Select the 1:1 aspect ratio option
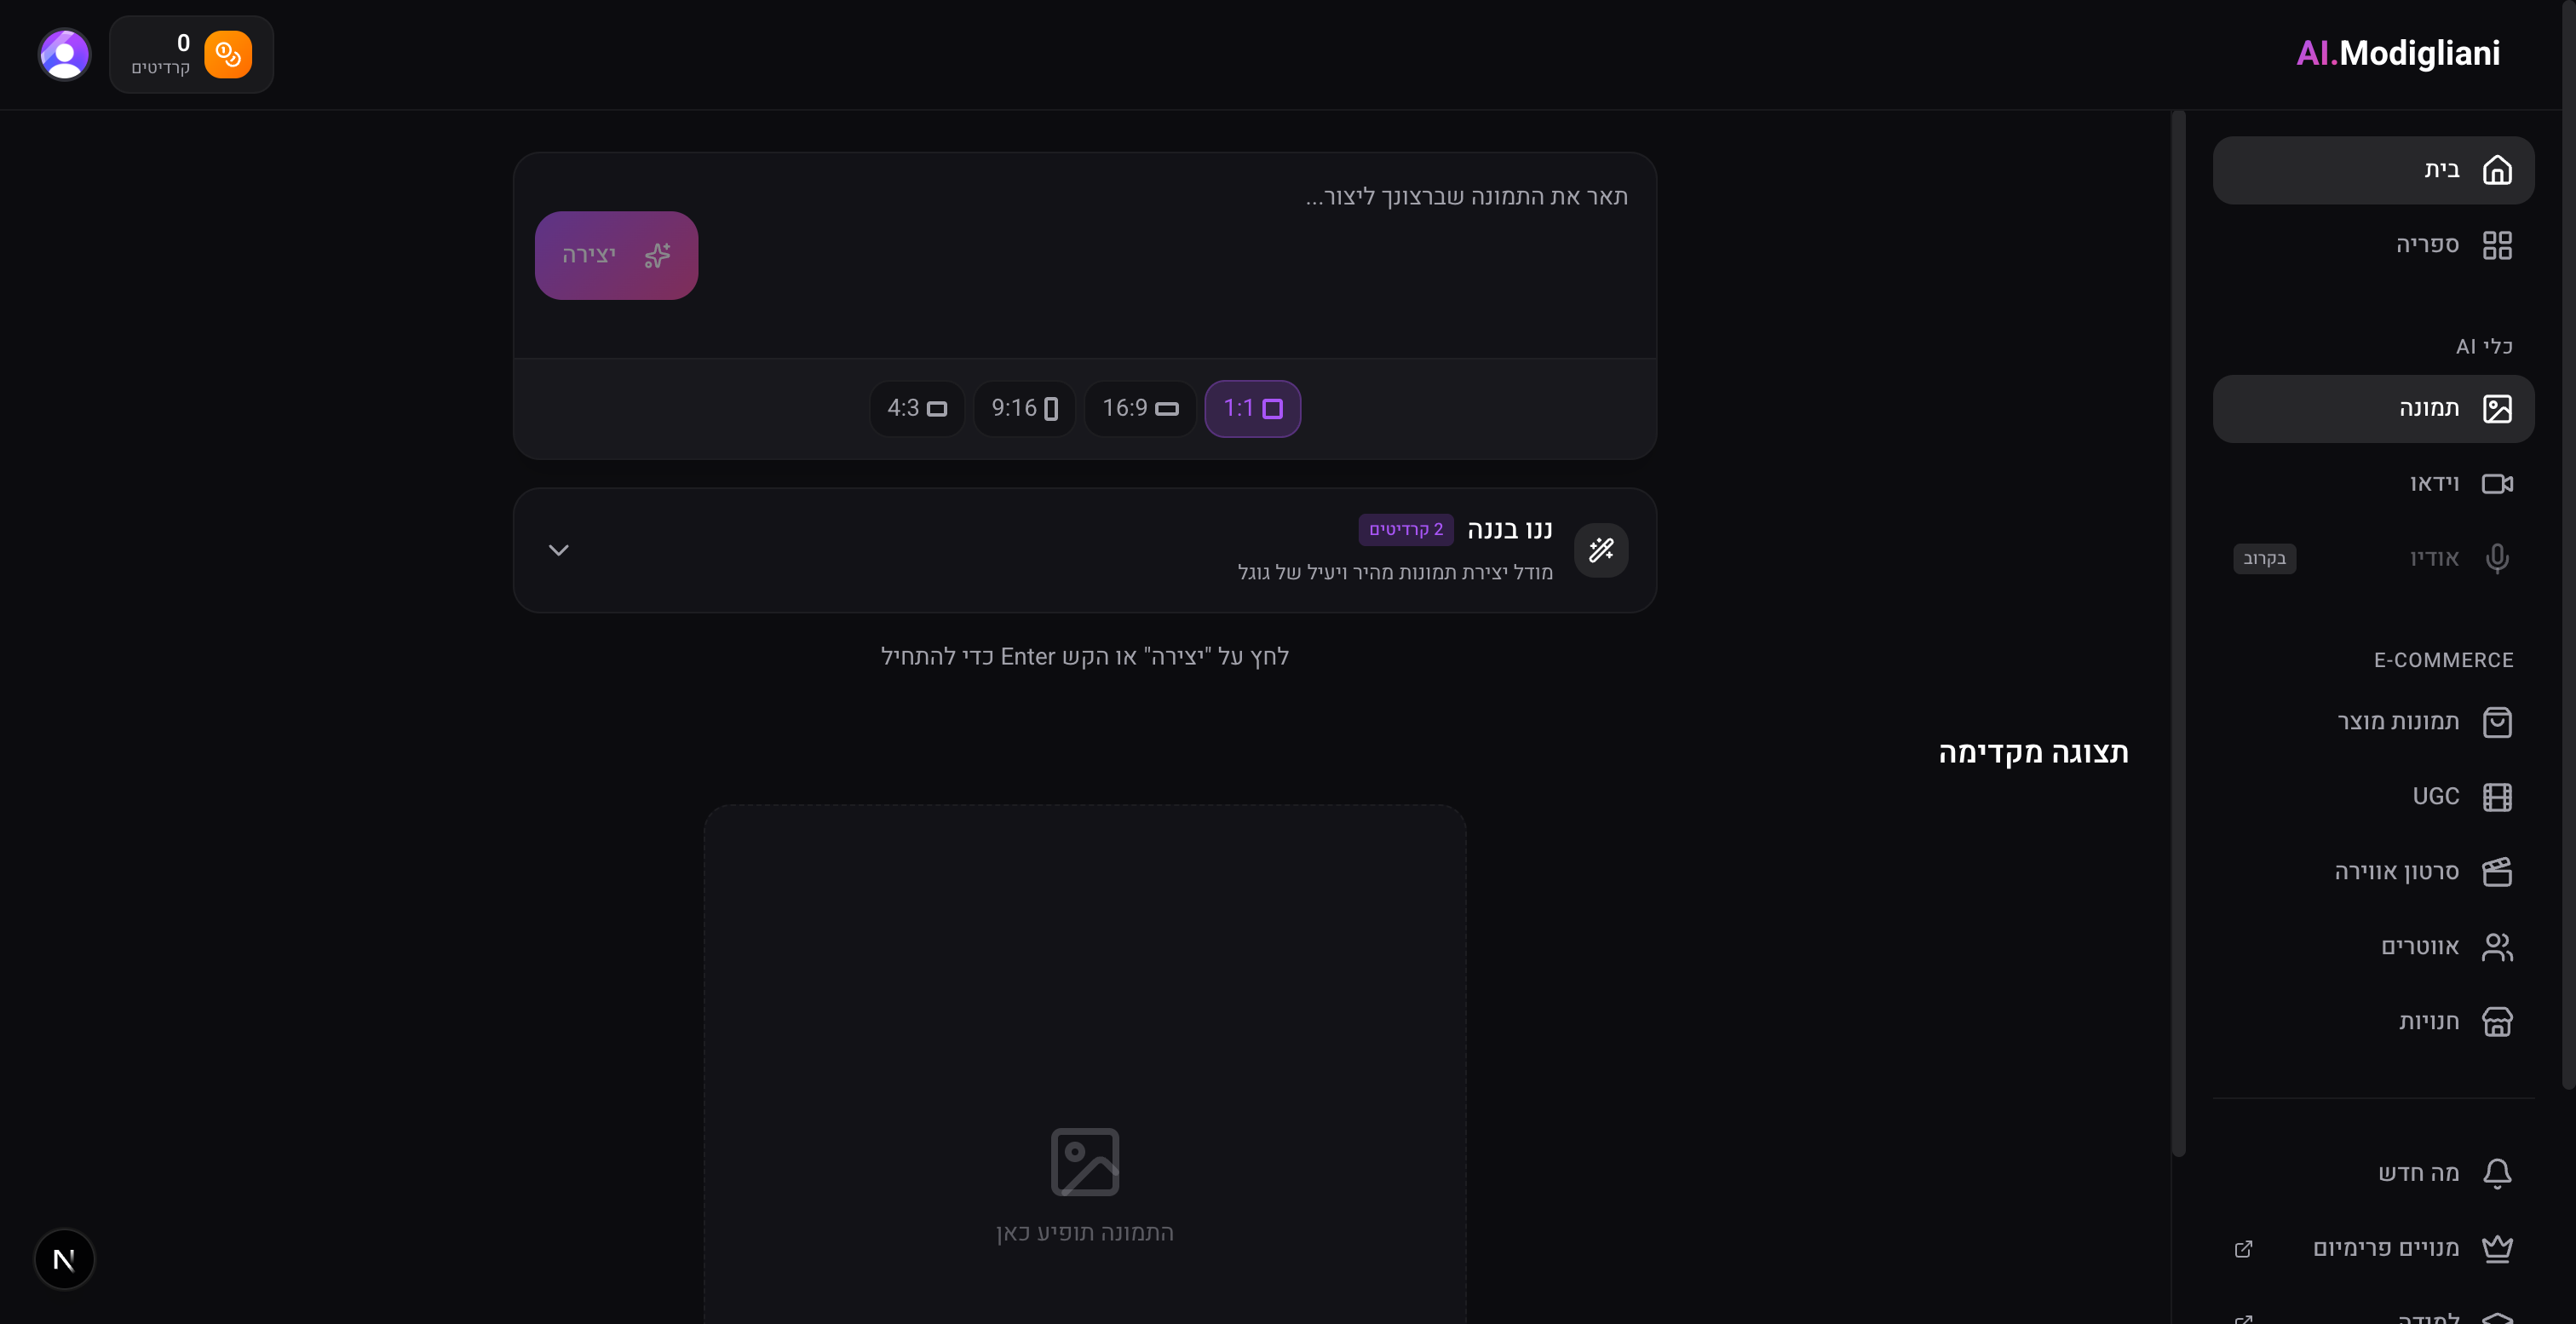 [x=1252, y=408]
